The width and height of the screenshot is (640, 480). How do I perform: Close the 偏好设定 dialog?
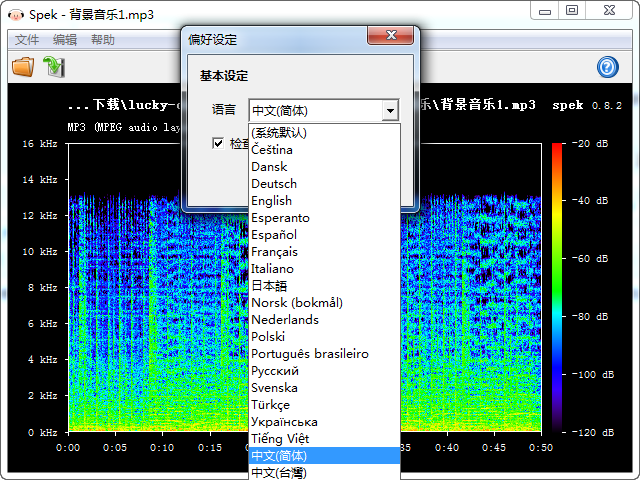pyautogui.click(x=391, y=36)
